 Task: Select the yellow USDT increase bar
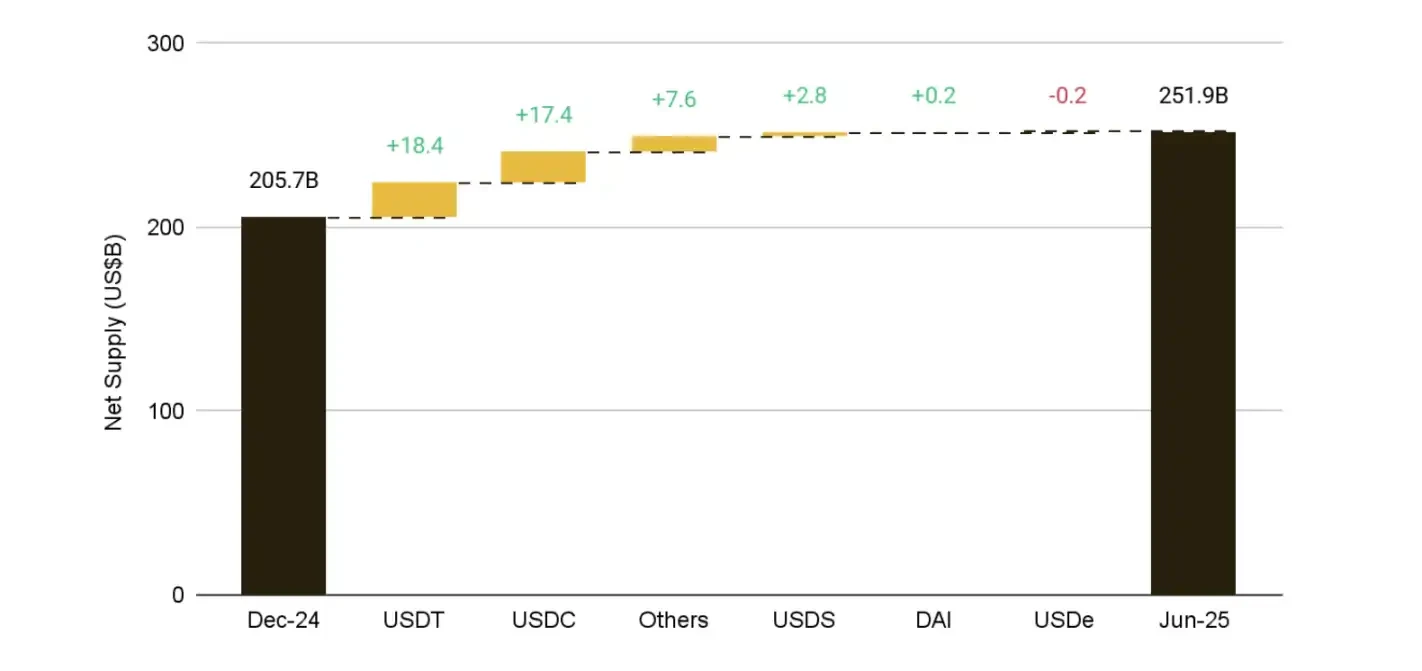[414, 200]
